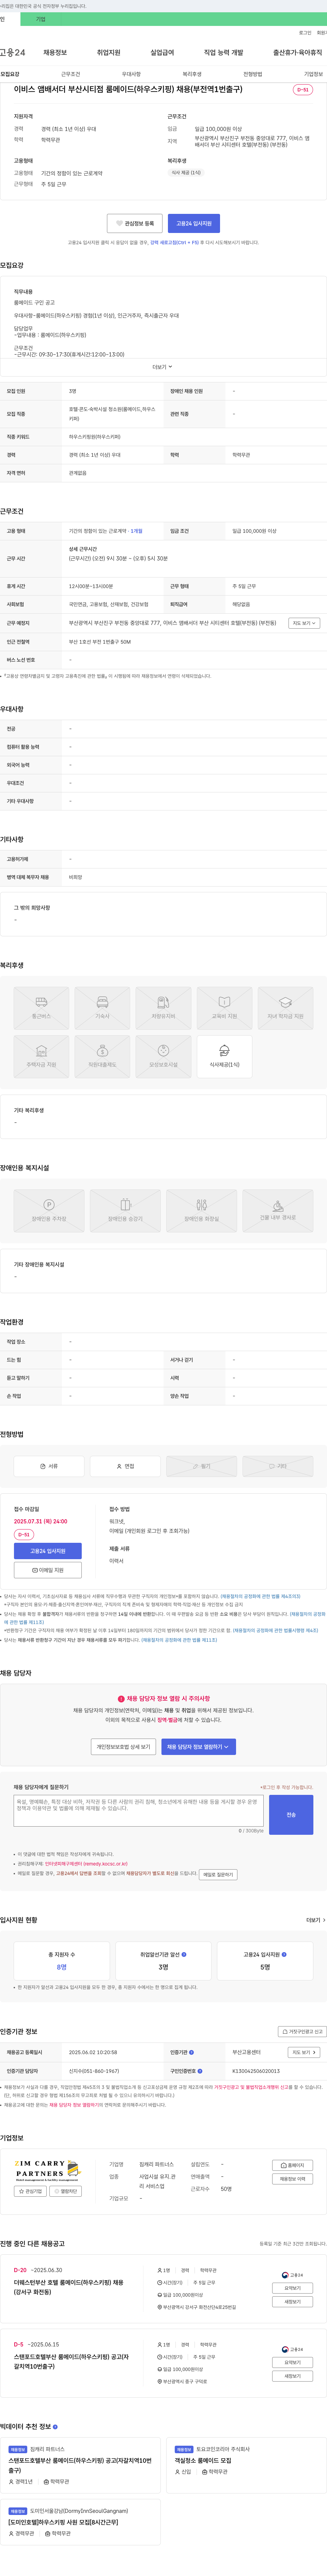Select the 장애인용 승강기 icon
The height and width of the screenshot is (2576, 327).
click(125, 1210)
